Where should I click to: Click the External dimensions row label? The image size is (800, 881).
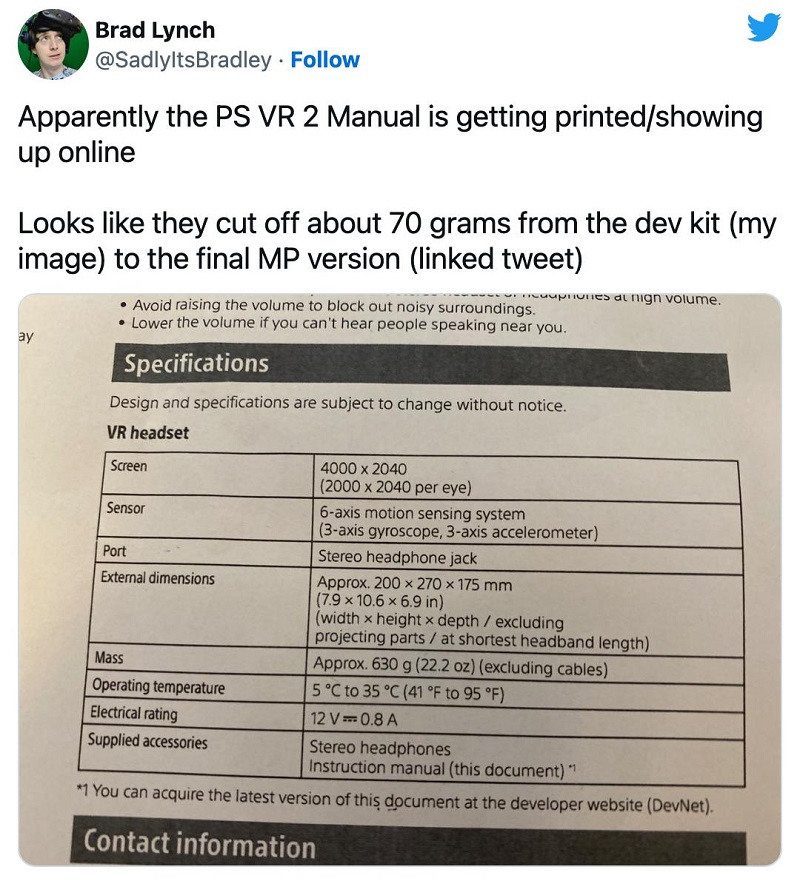point(157,578)
